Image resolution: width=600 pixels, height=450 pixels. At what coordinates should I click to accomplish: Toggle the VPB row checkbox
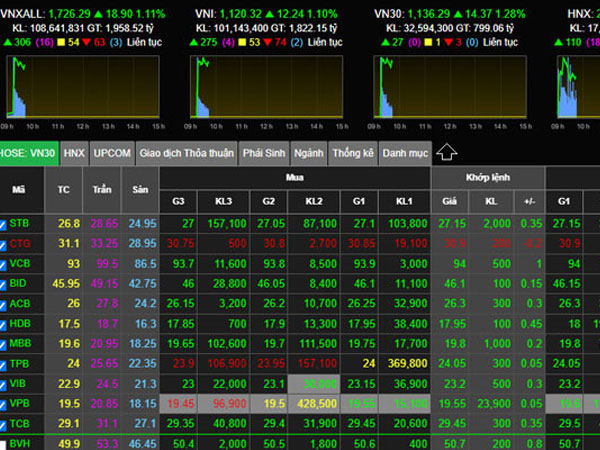tap(2, 405)
